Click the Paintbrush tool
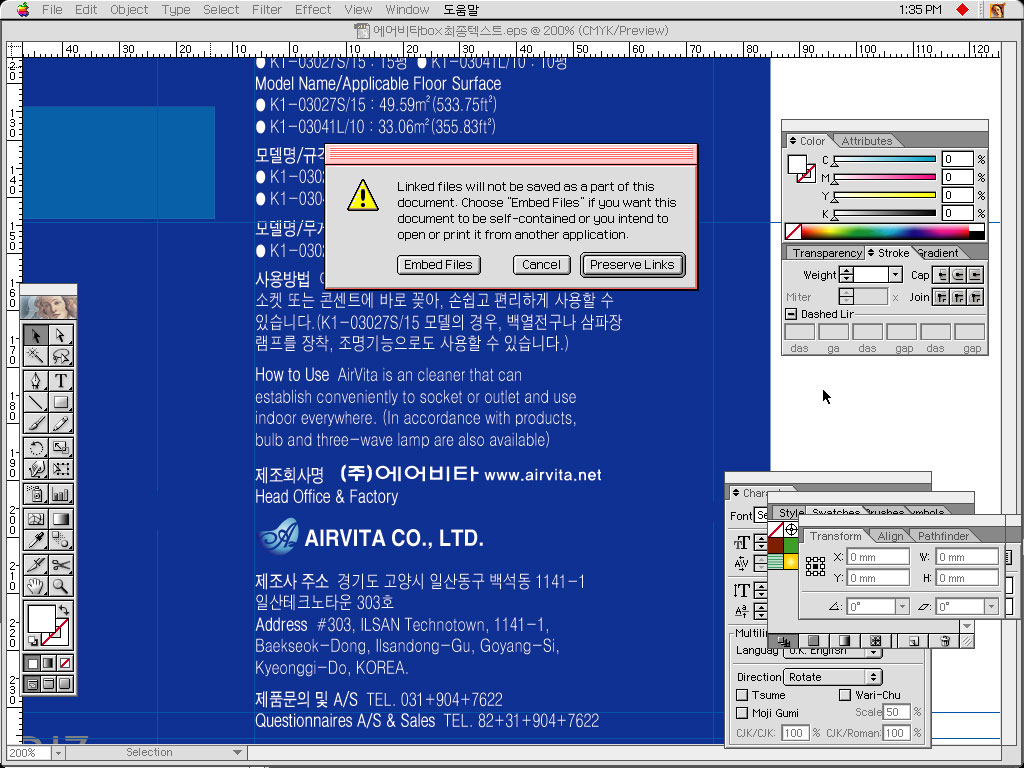The width and height of the screenshot is (1024, 768). pyautogui.click(x=36, y=426)
